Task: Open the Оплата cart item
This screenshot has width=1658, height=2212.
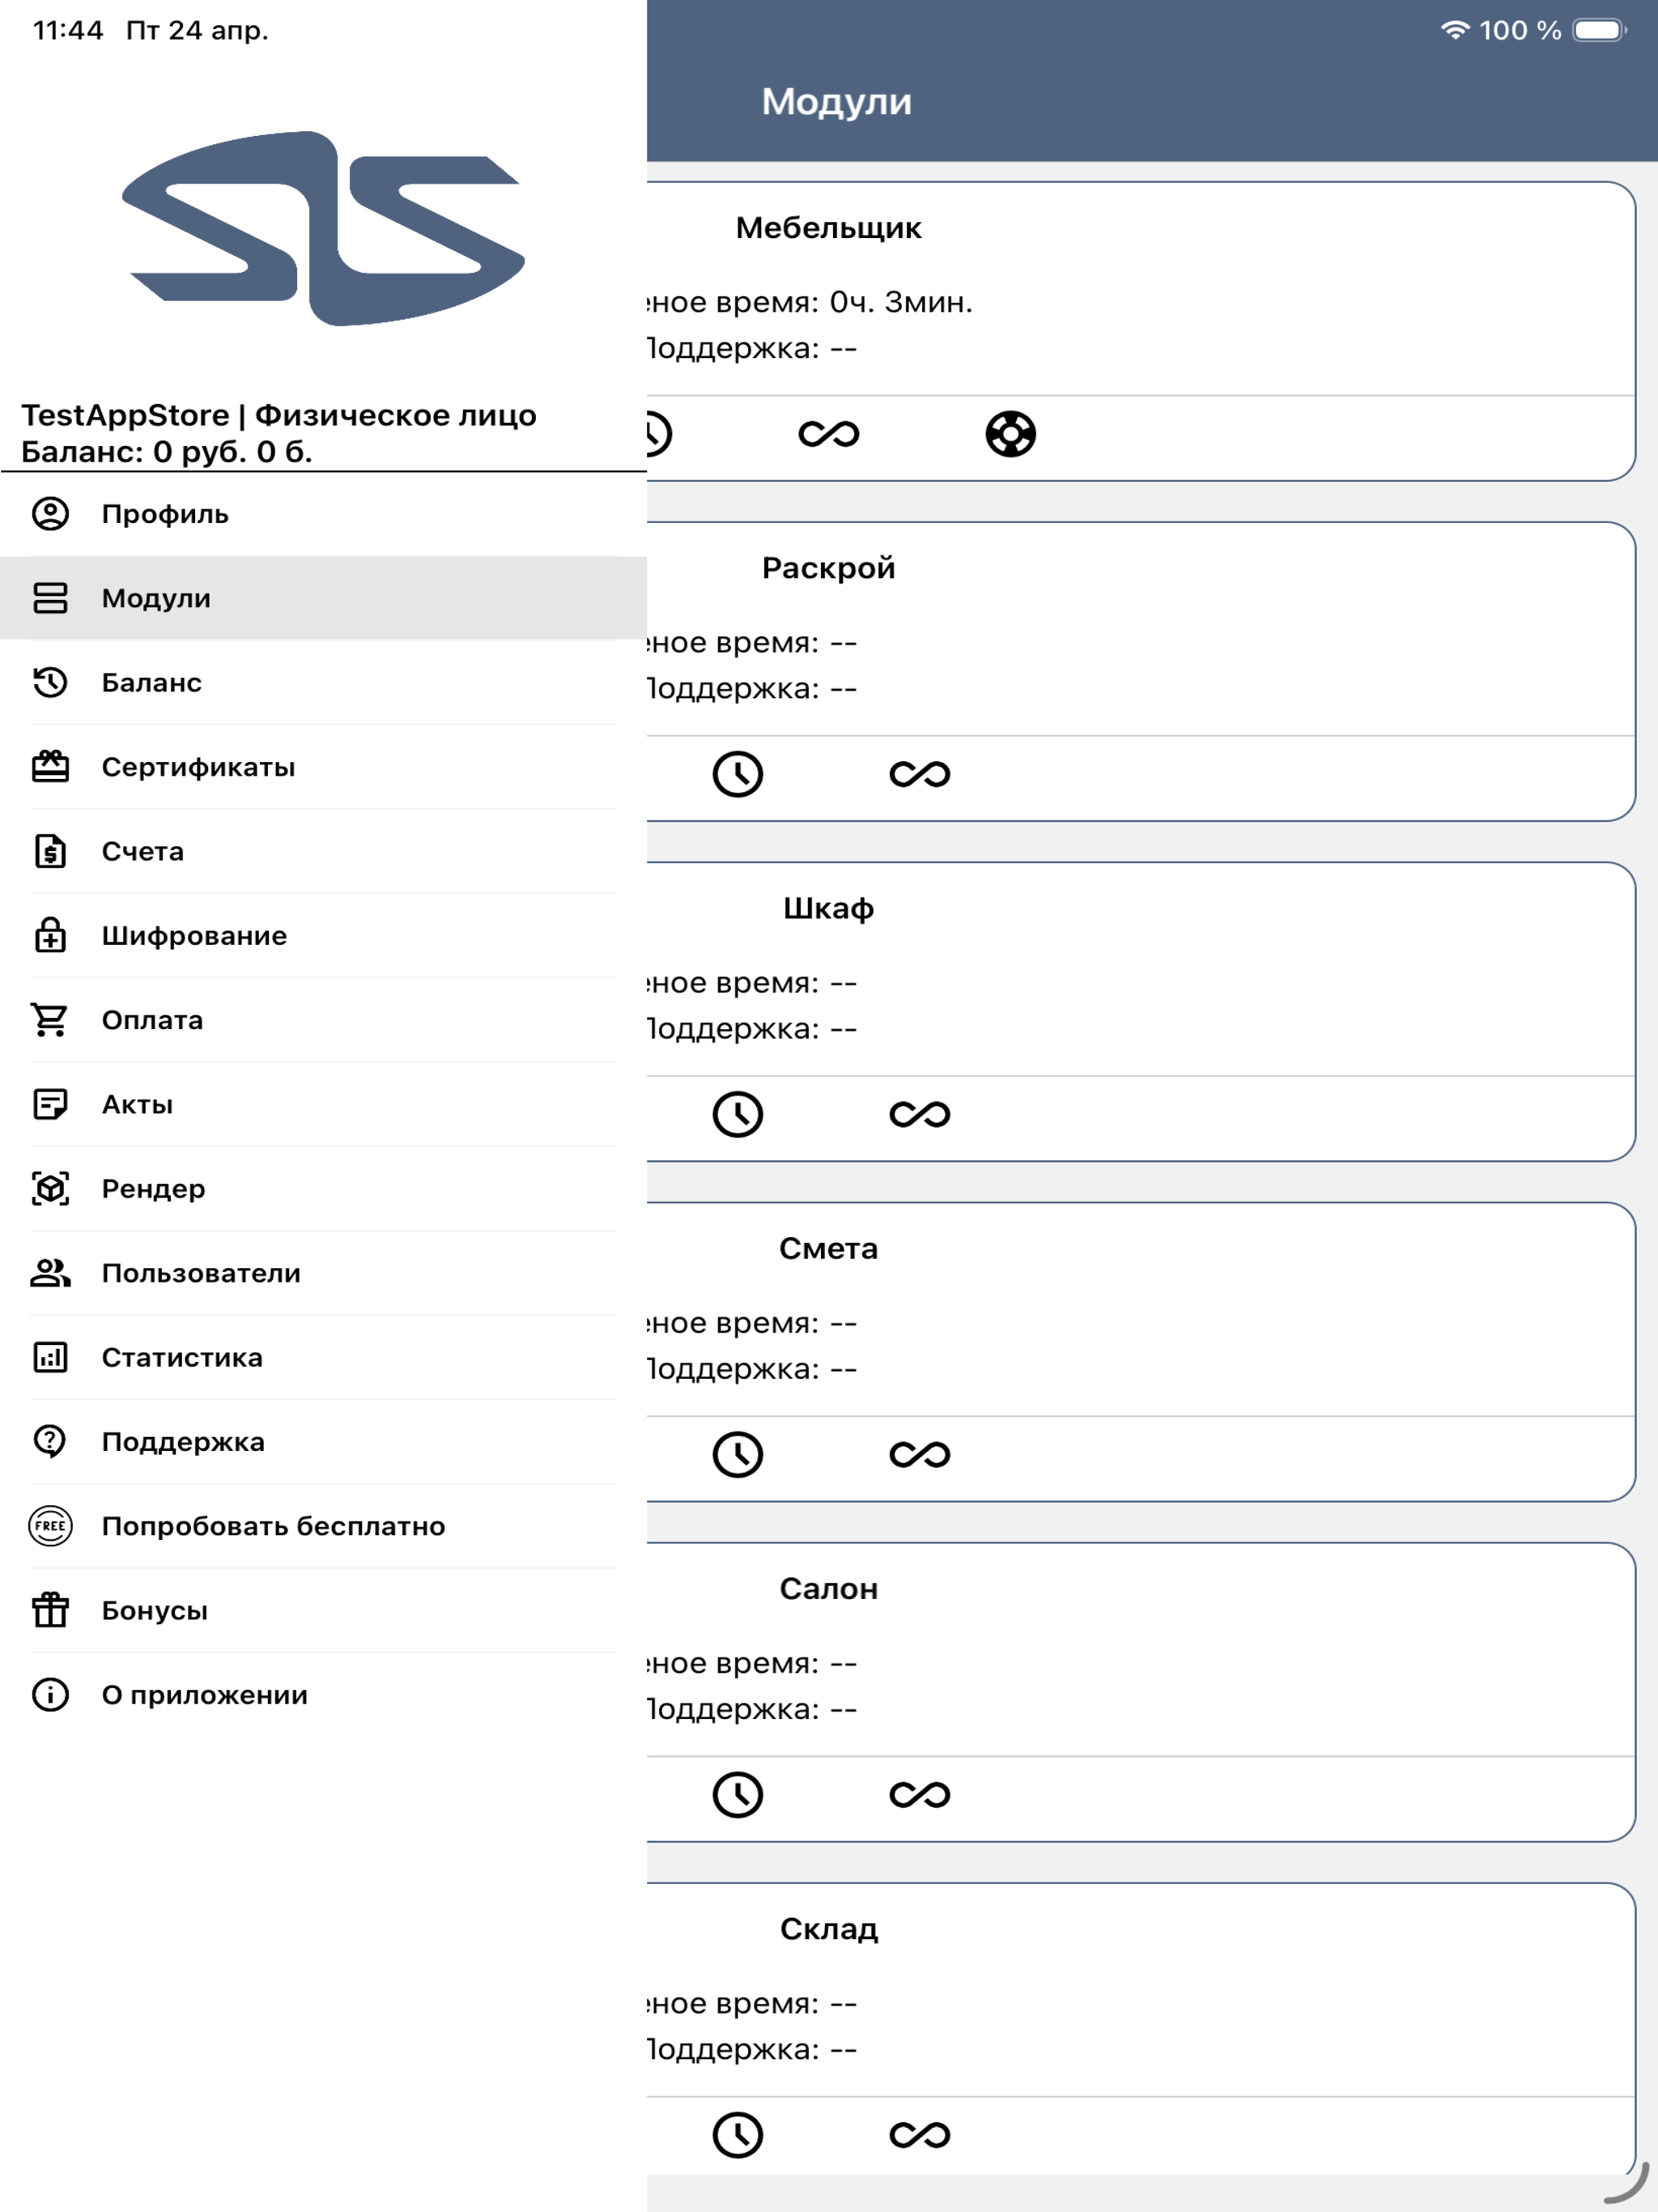Action: (x=323, y=1020)
